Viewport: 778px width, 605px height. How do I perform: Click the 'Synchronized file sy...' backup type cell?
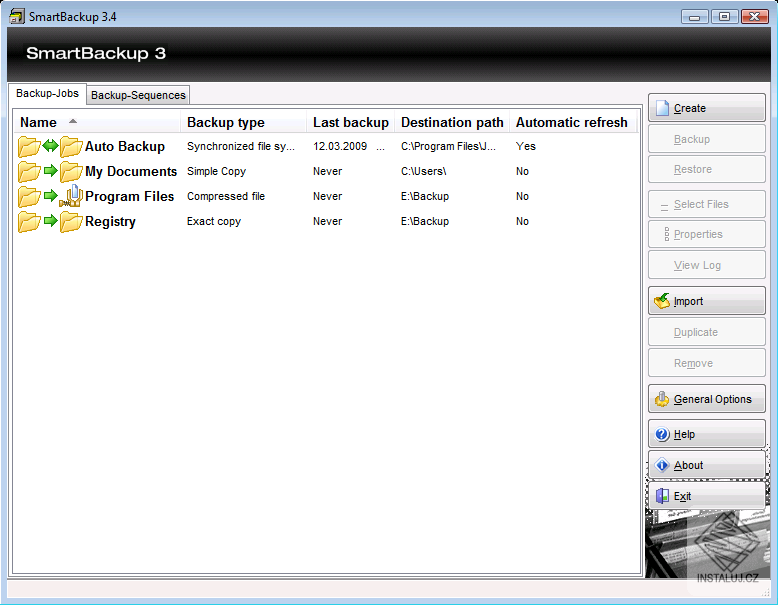(x=241, y=146)
